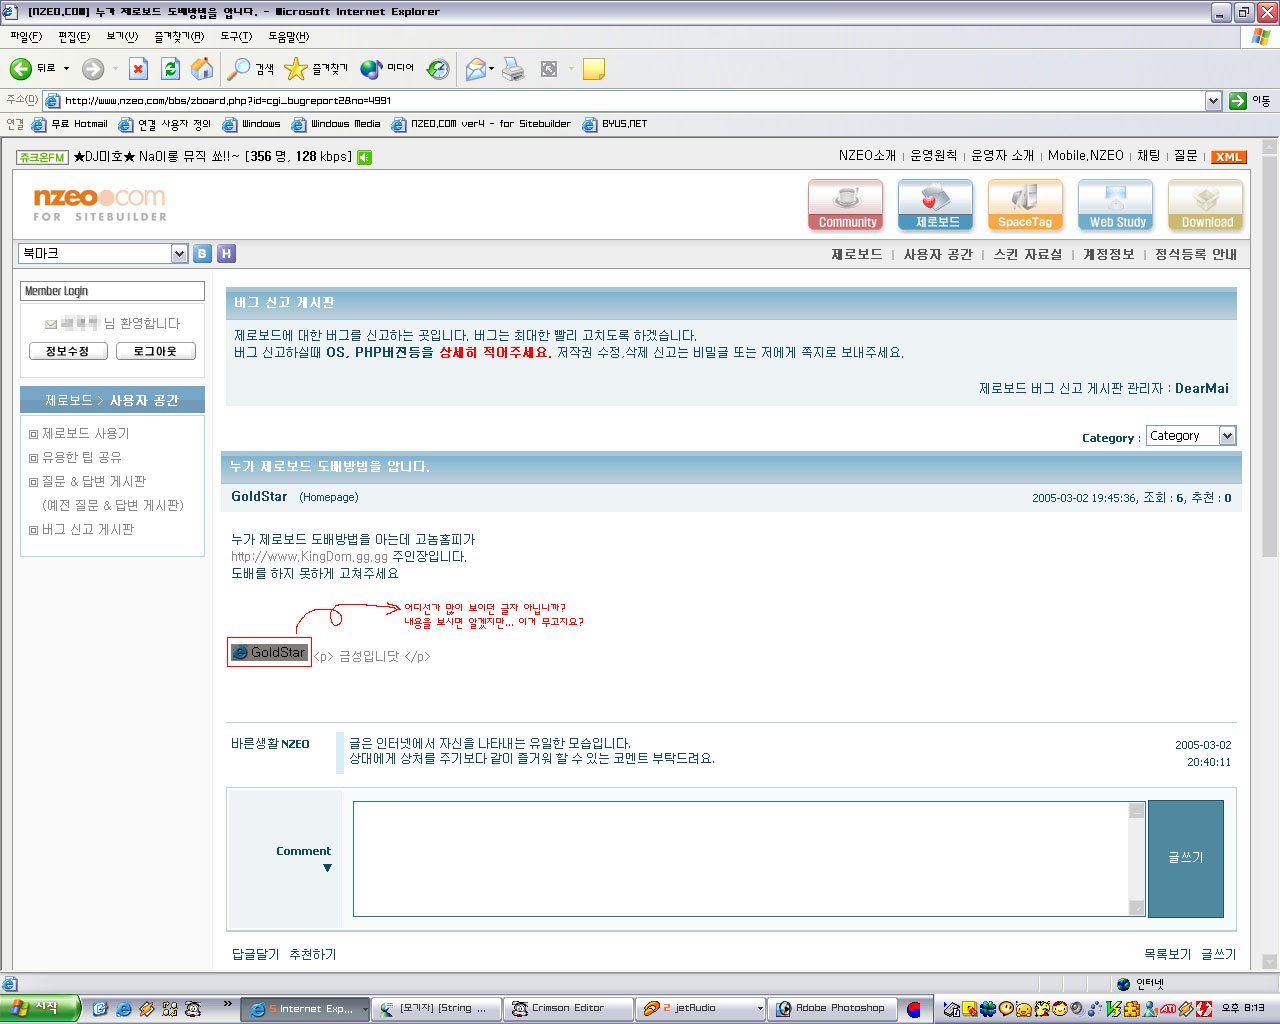
Task: Expand the address bar dropdown arrow
Action: click(x=1213, y=101)
